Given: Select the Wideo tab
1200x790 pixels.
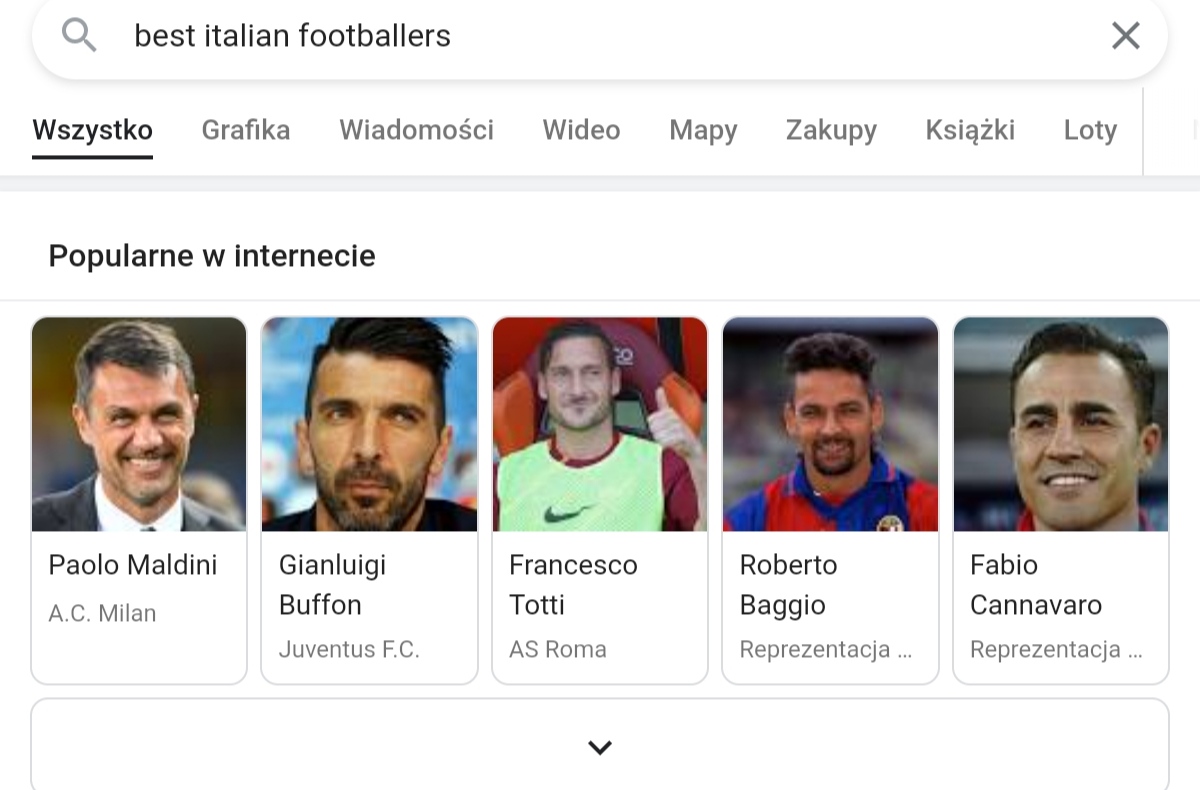Looking at the screenshot, I should pos(581,130).
